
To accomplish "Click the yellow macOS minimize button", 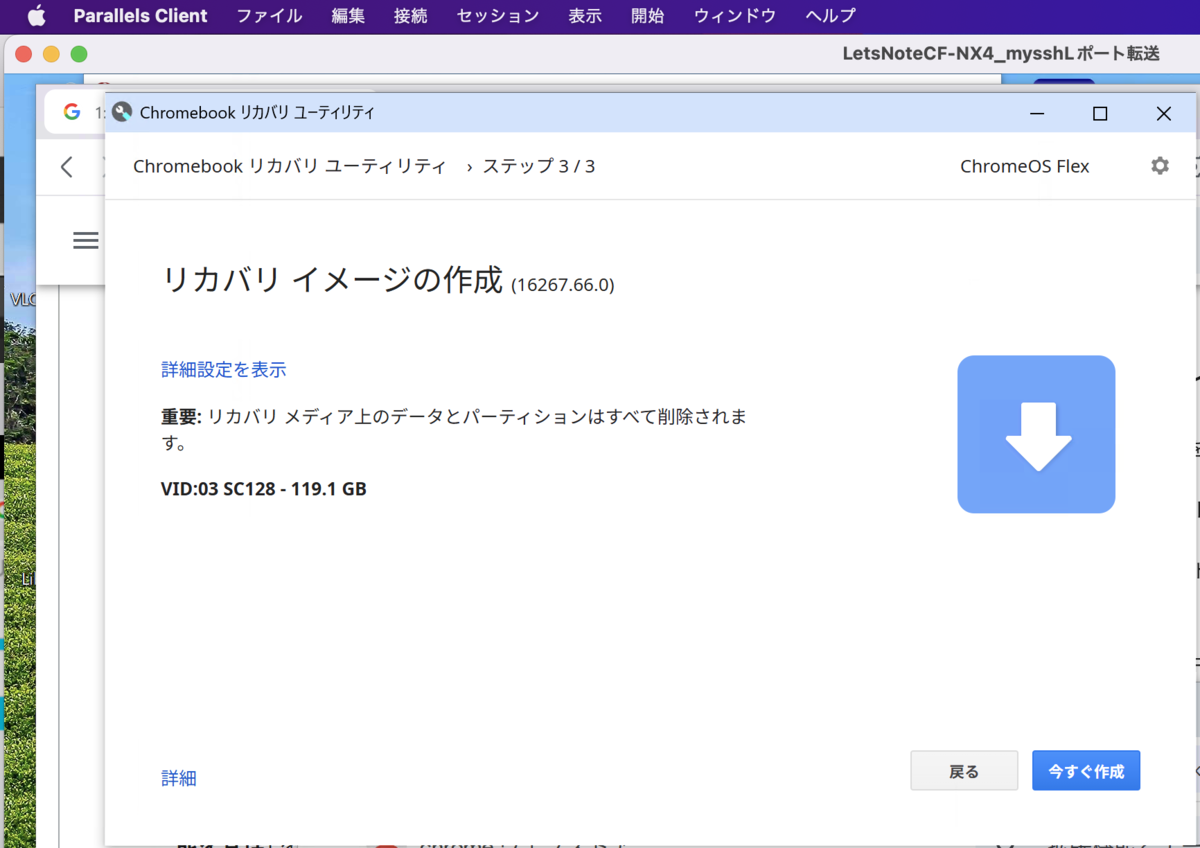I will 51,54.
